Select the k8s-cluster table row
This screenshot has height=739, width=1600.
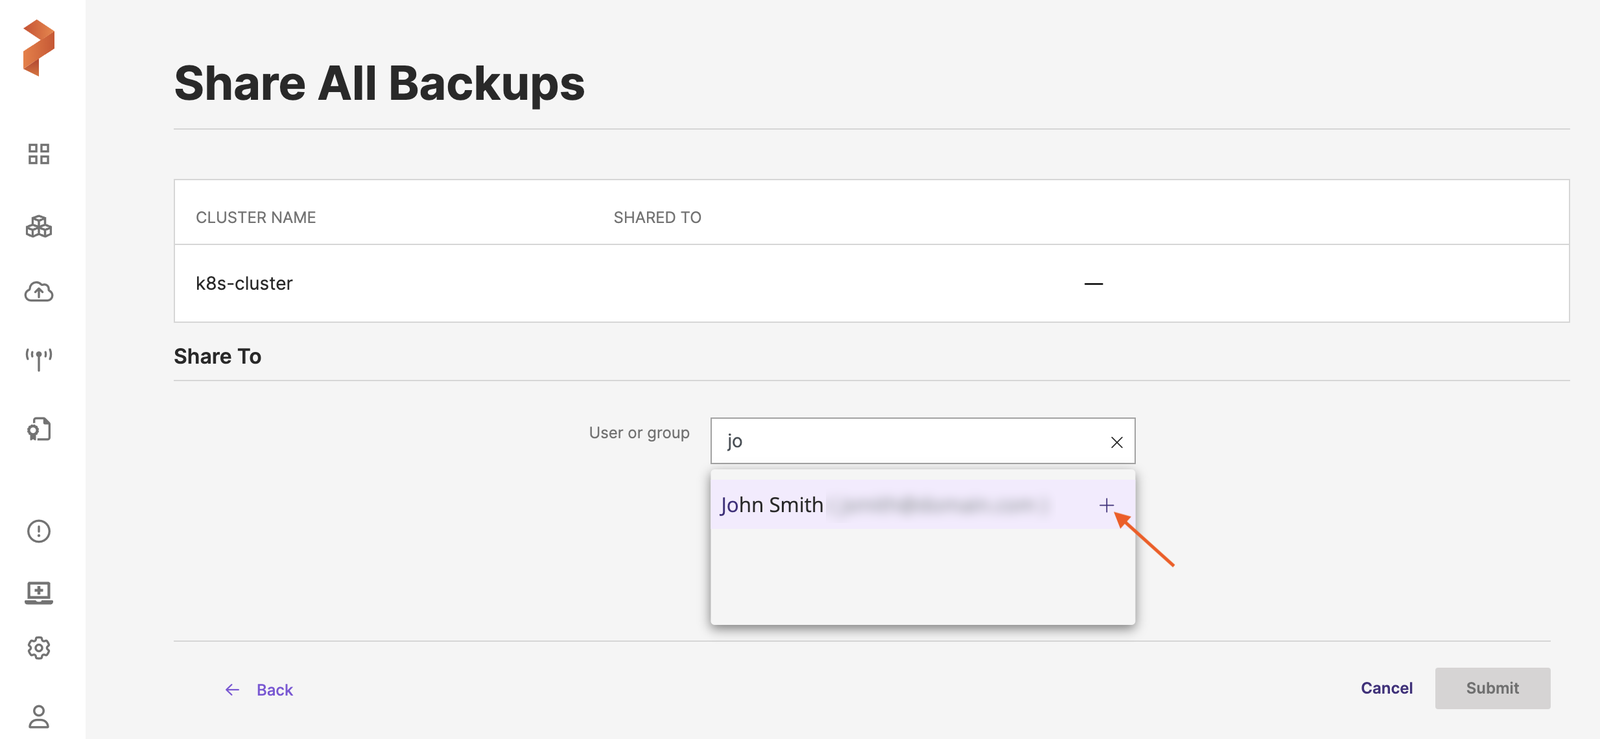870,284
